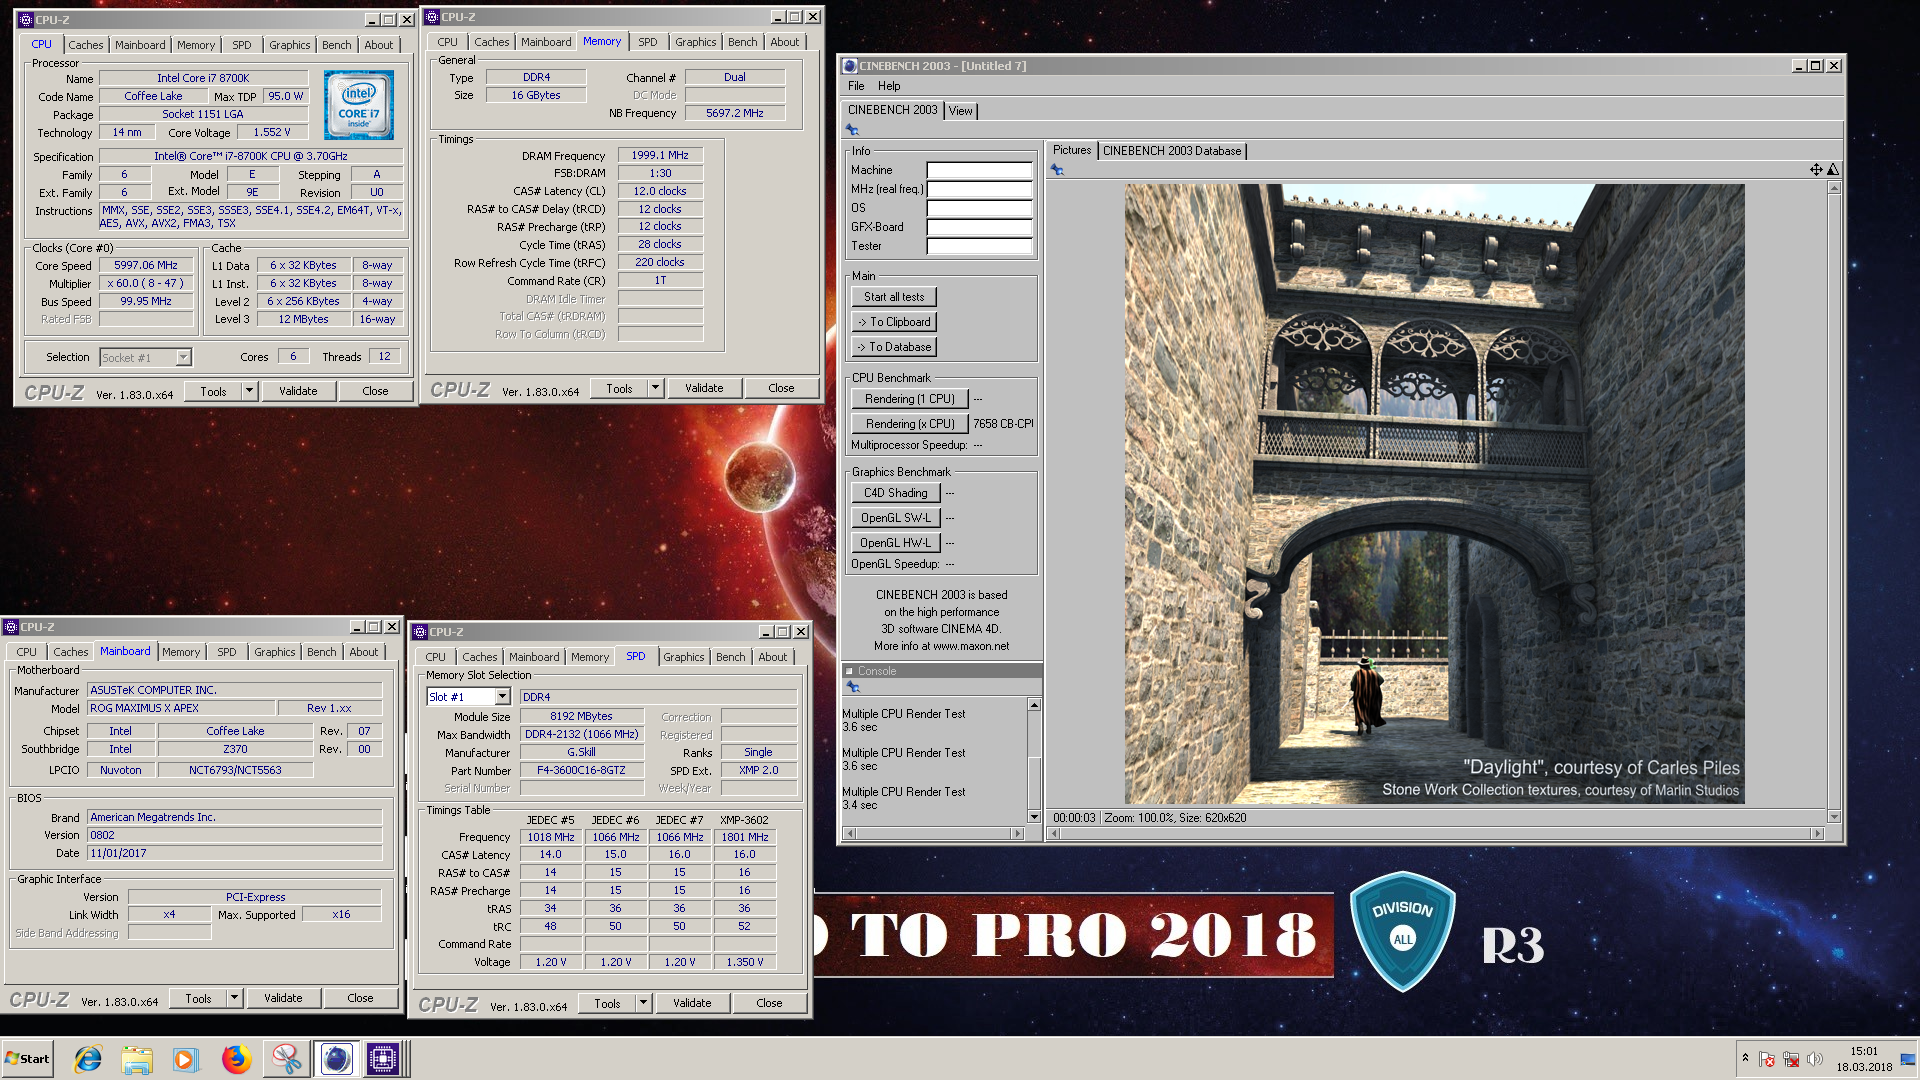1920x1080 pixels.
Task: Select the Pictures tab in Cinebench
Action: (x=1072, y=150)
